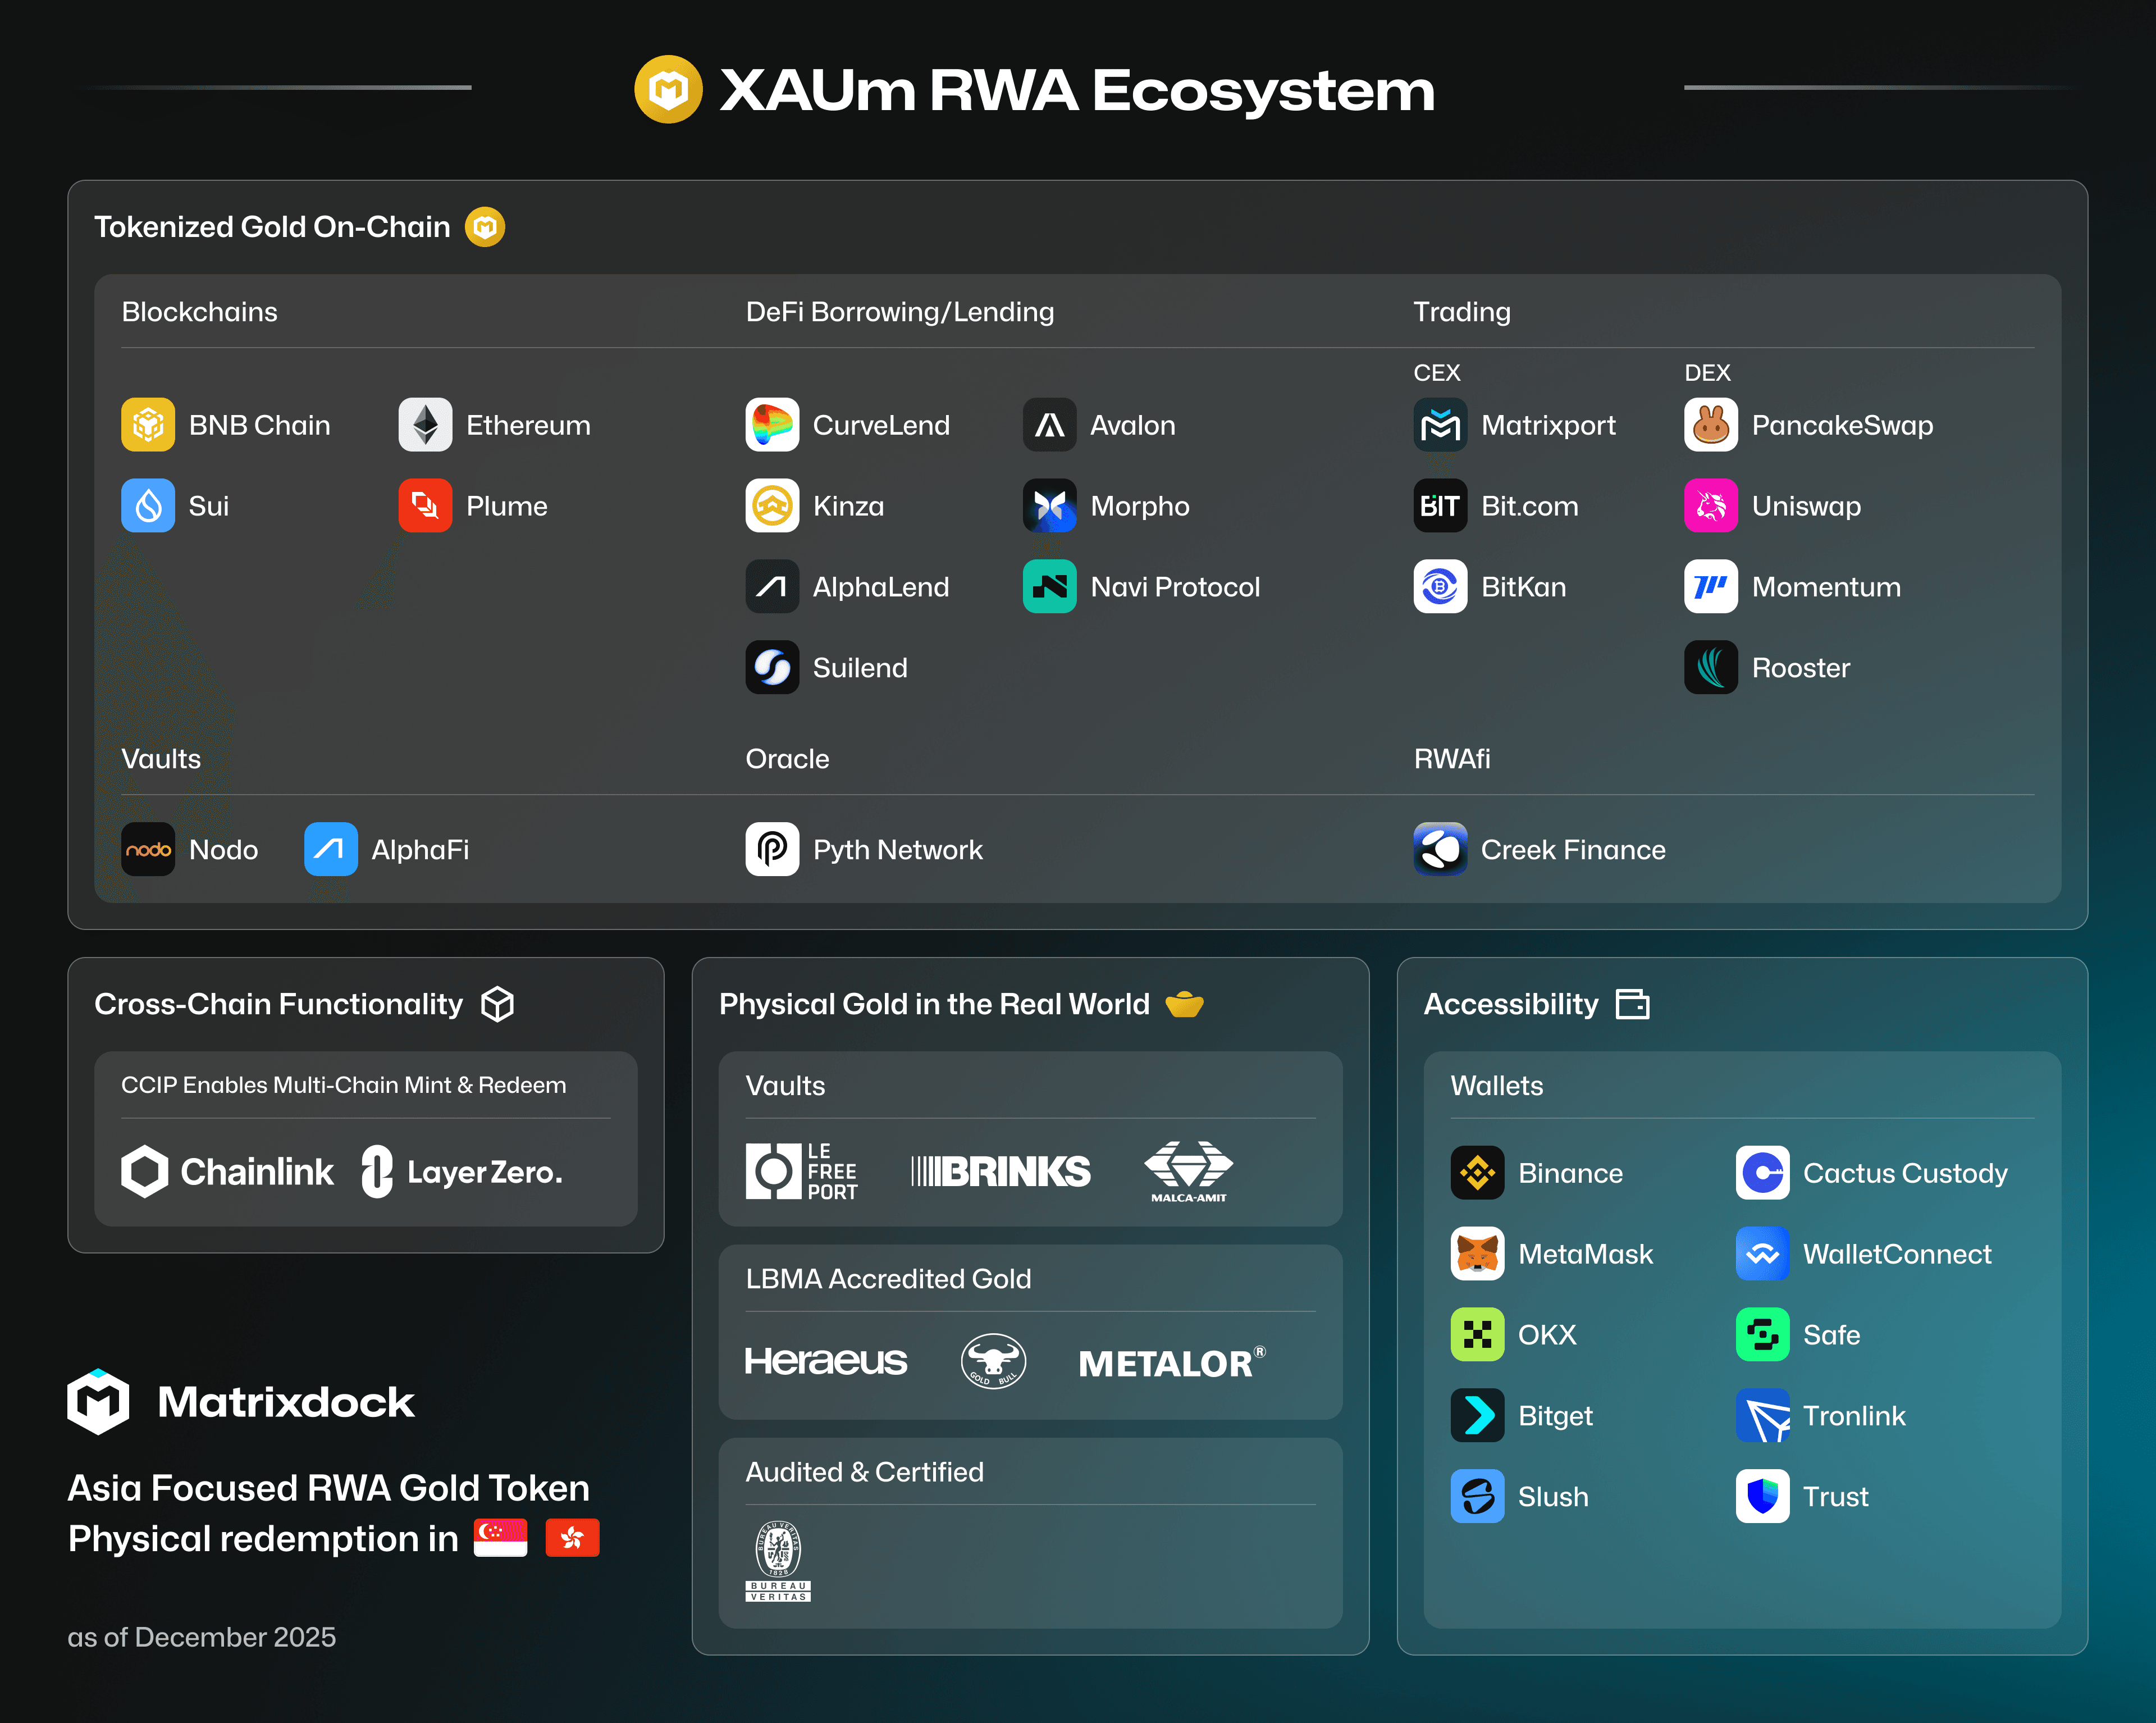Click the Trust Wallet shield icon
Image resolution: width=2156 pixels, height=1723 pixels.
coord(1763,1496)
